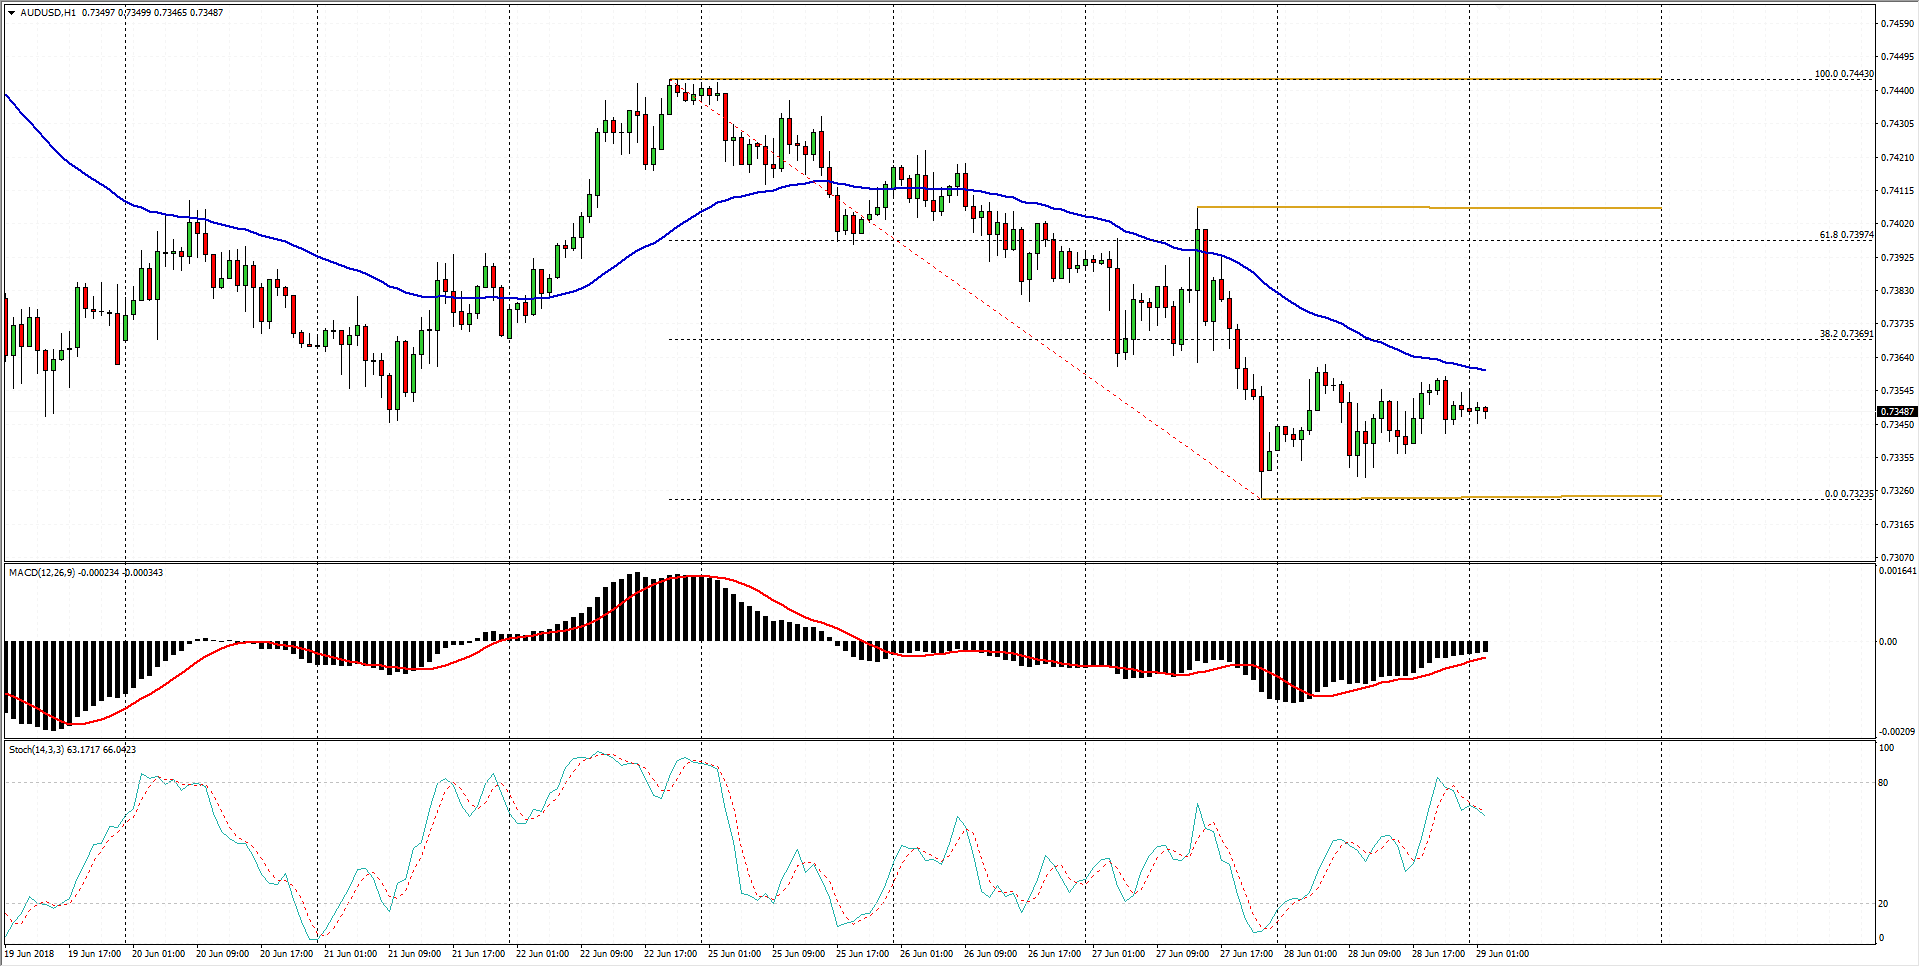Click the 0.74590 price on the scale
1920x967 pixels.
(x=1897, y=23)
